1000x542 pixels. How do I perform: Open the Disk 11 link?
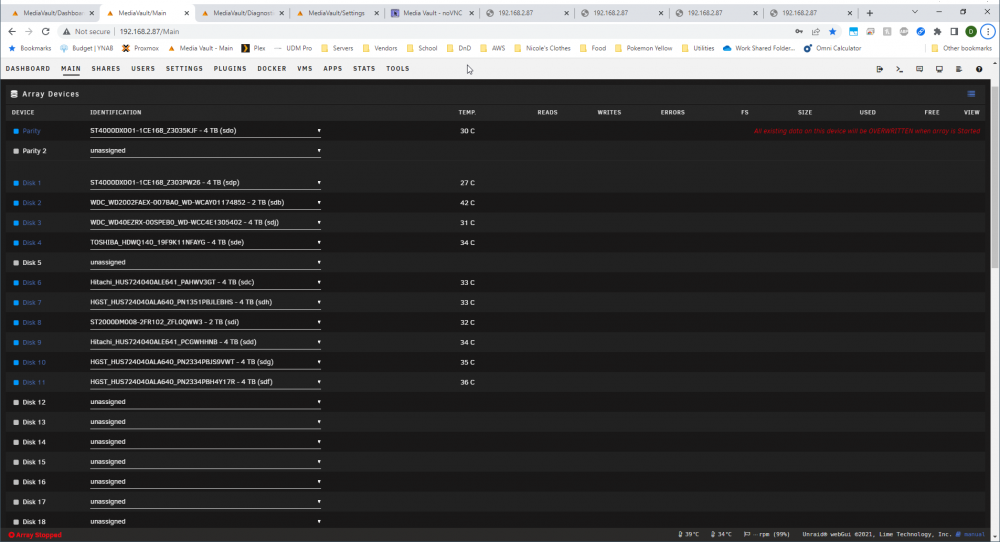click(x=34, y=383)
